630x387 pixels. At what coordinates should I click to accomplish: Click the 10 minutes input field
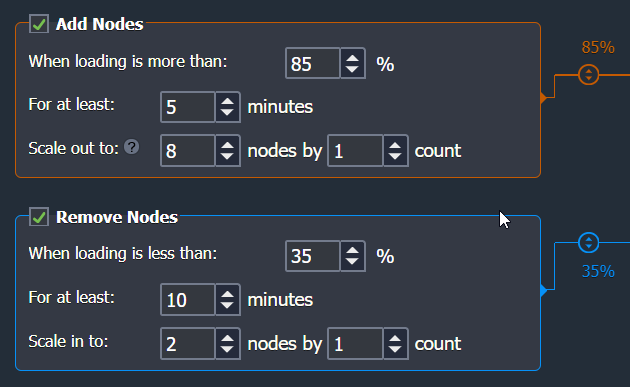[x=188, y=299]
